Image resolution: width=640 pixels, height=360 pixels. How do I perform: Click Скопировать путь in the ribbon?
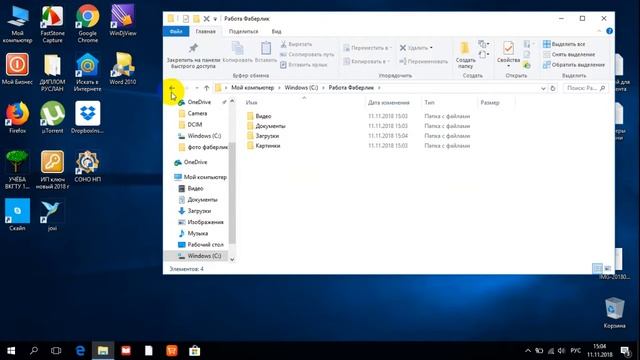307,54
